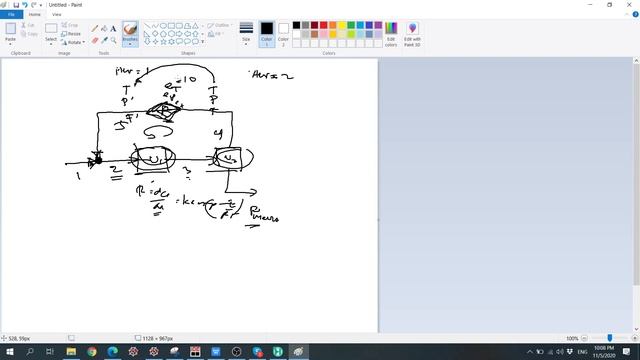The height and width of the screenshot is (360, 640).
Task: Select the Line shape
Action: pos(147,26)
